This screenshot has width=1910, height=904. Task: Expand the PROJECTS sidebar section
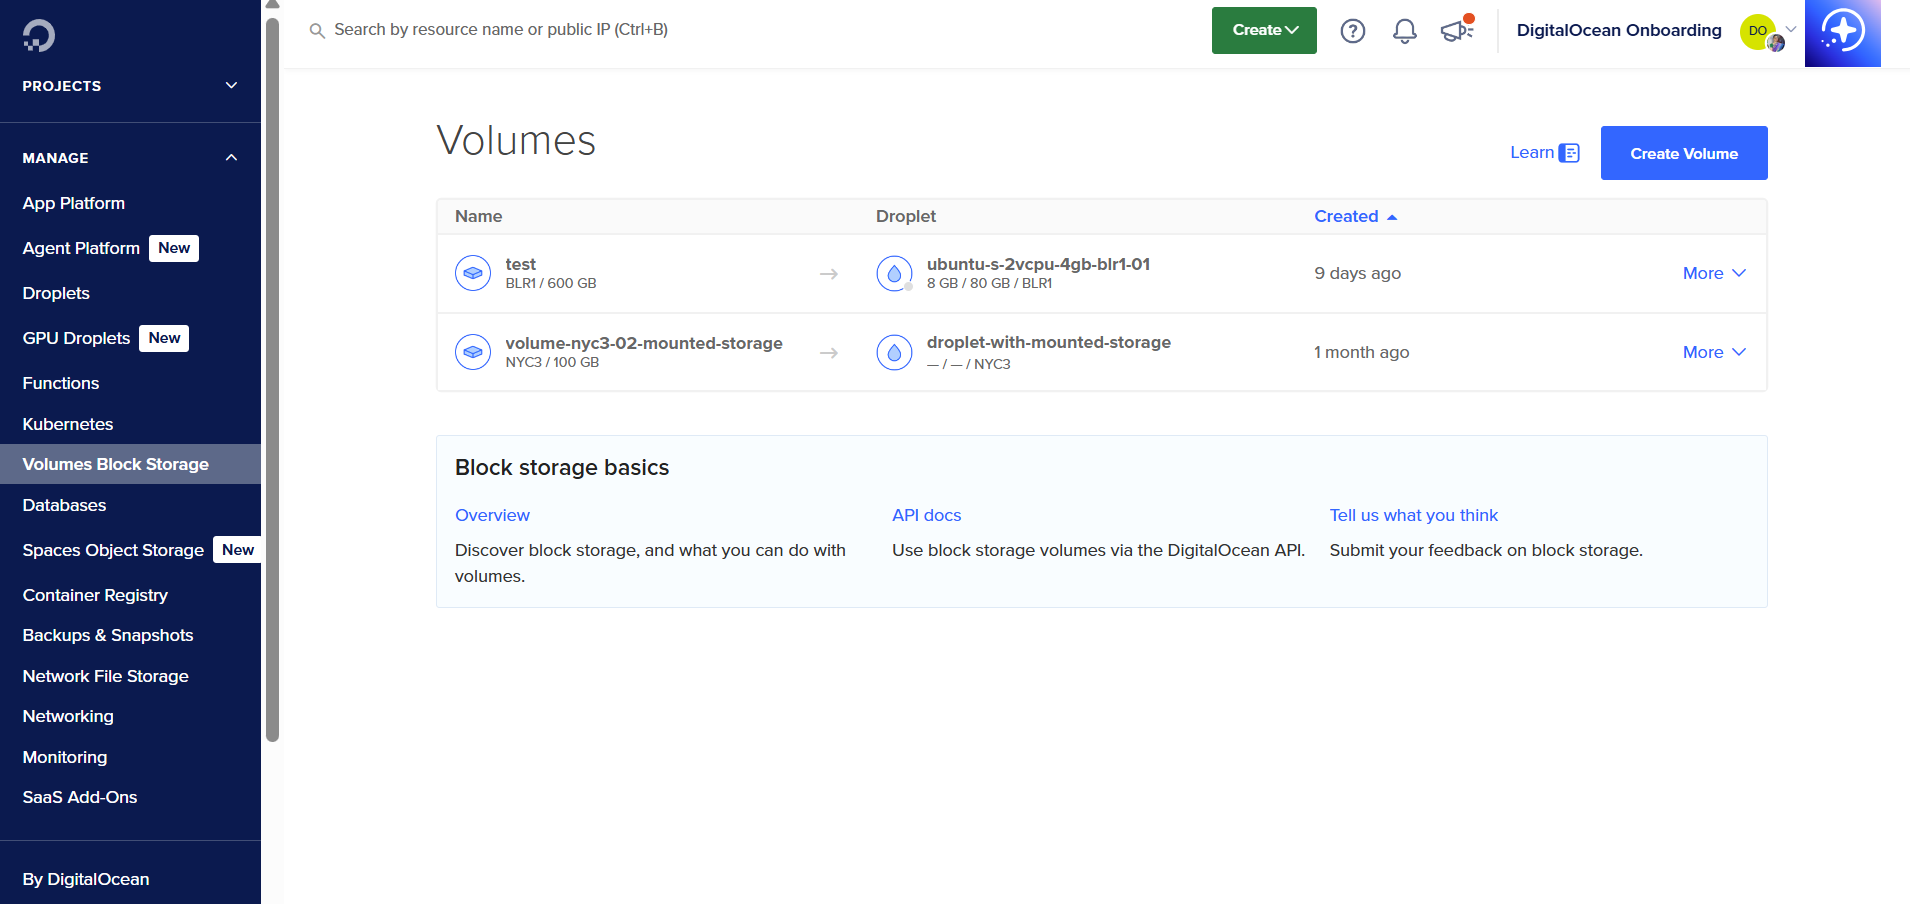pos(229,86)
